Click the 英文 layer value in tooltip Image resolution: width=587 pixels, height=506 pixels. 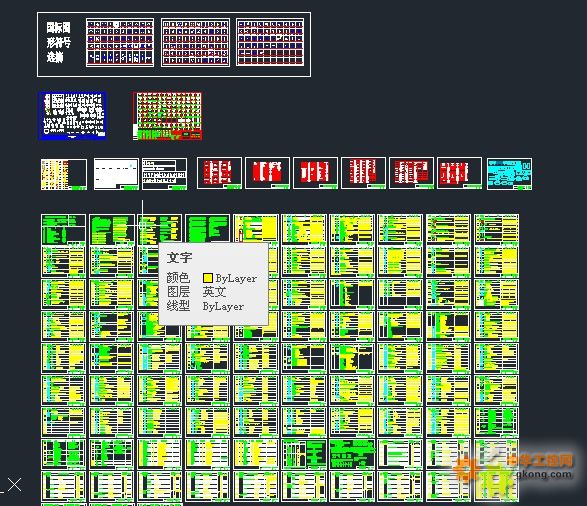[x=215, y=292]
